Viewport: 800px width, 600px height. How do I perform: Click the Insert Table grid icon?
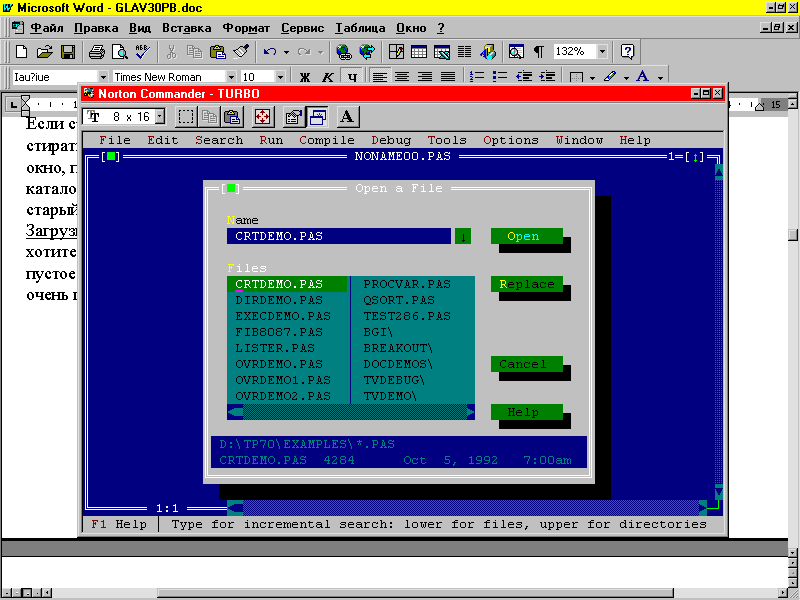pyautogui.click(x=419, y=52)
